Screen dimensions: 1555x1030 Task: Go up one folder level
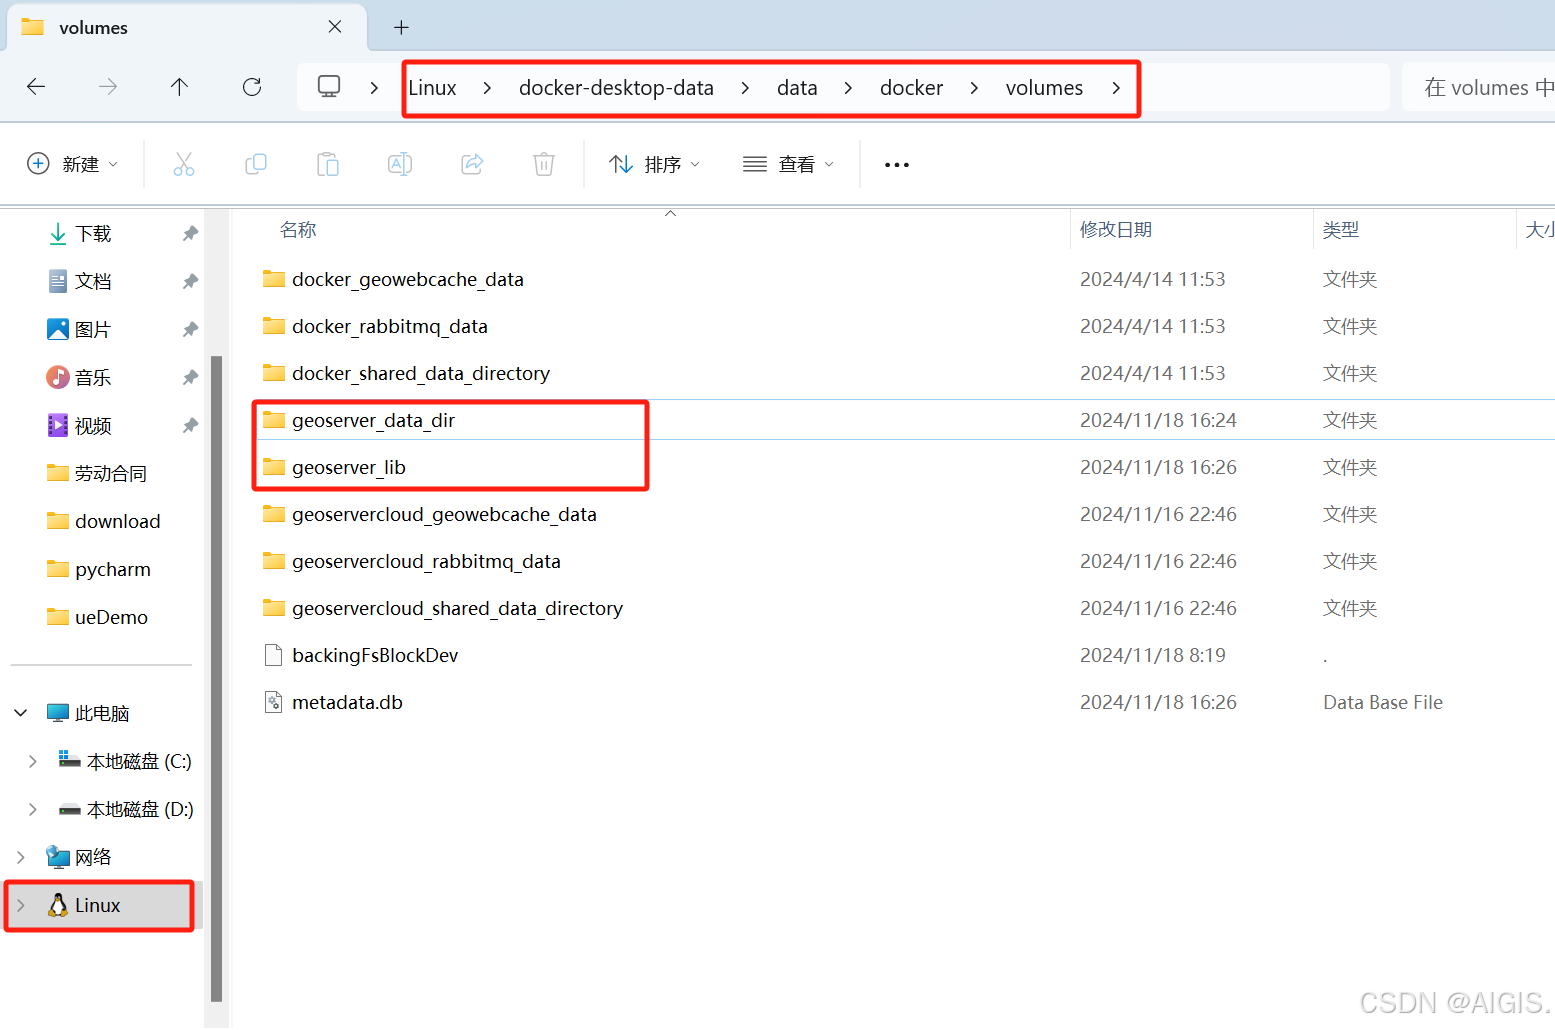coord(179,87)
